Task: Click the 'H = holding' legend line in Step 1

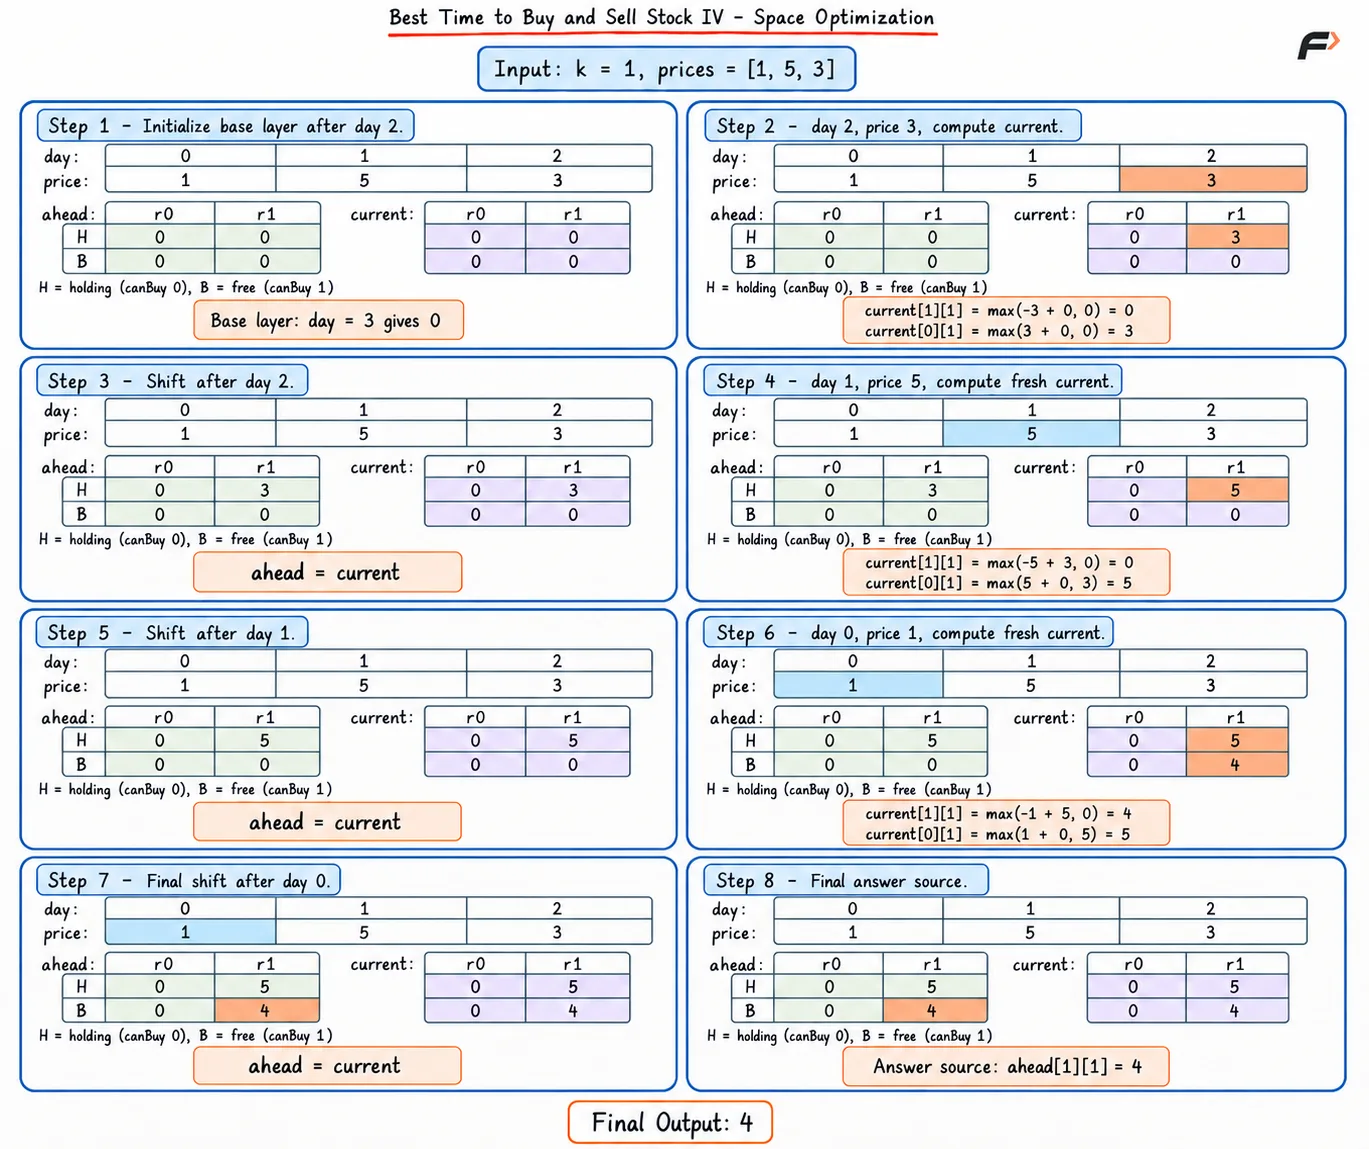Action: pyautogui.click(x=186, y=288)
